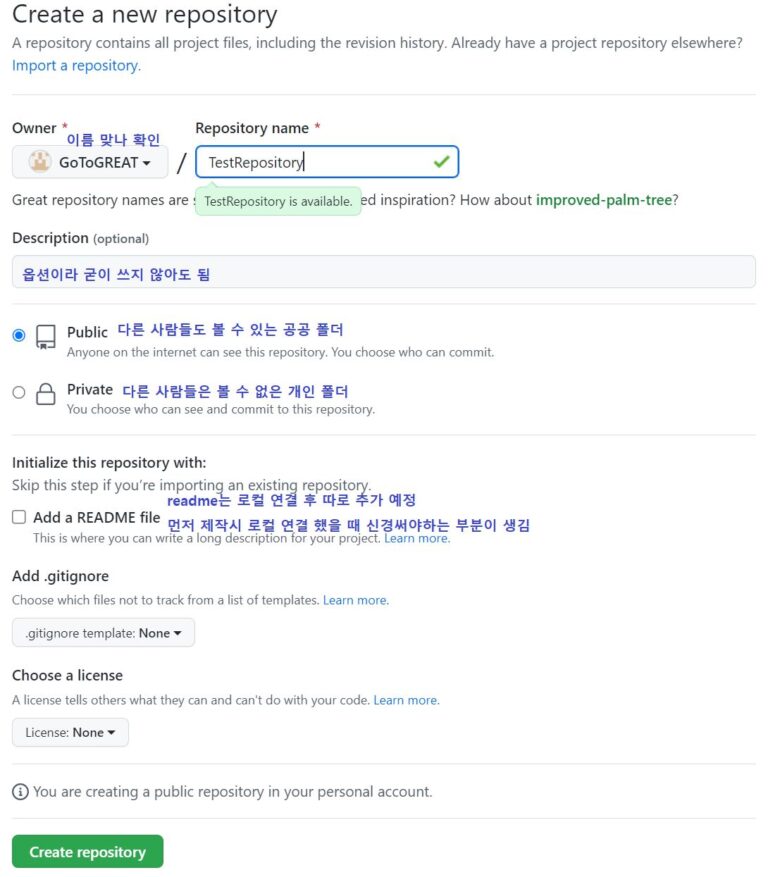Click the Public repository book icon
Viewport: 768px width, 877px height.
coord(45,337)
